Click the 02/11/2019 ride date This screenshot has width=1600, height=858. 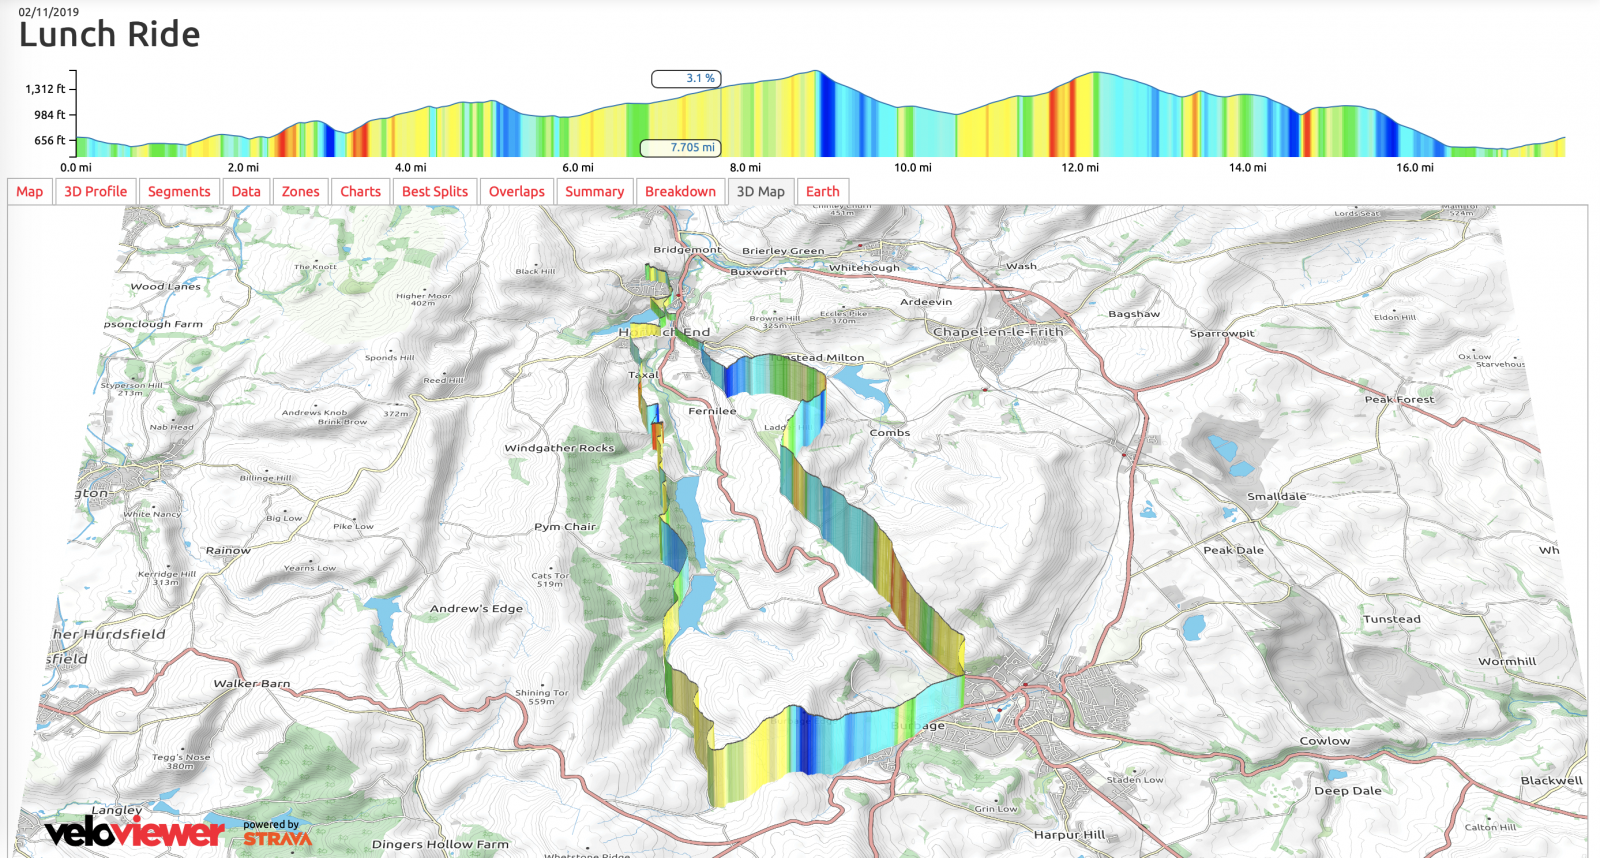coord(48,12)
